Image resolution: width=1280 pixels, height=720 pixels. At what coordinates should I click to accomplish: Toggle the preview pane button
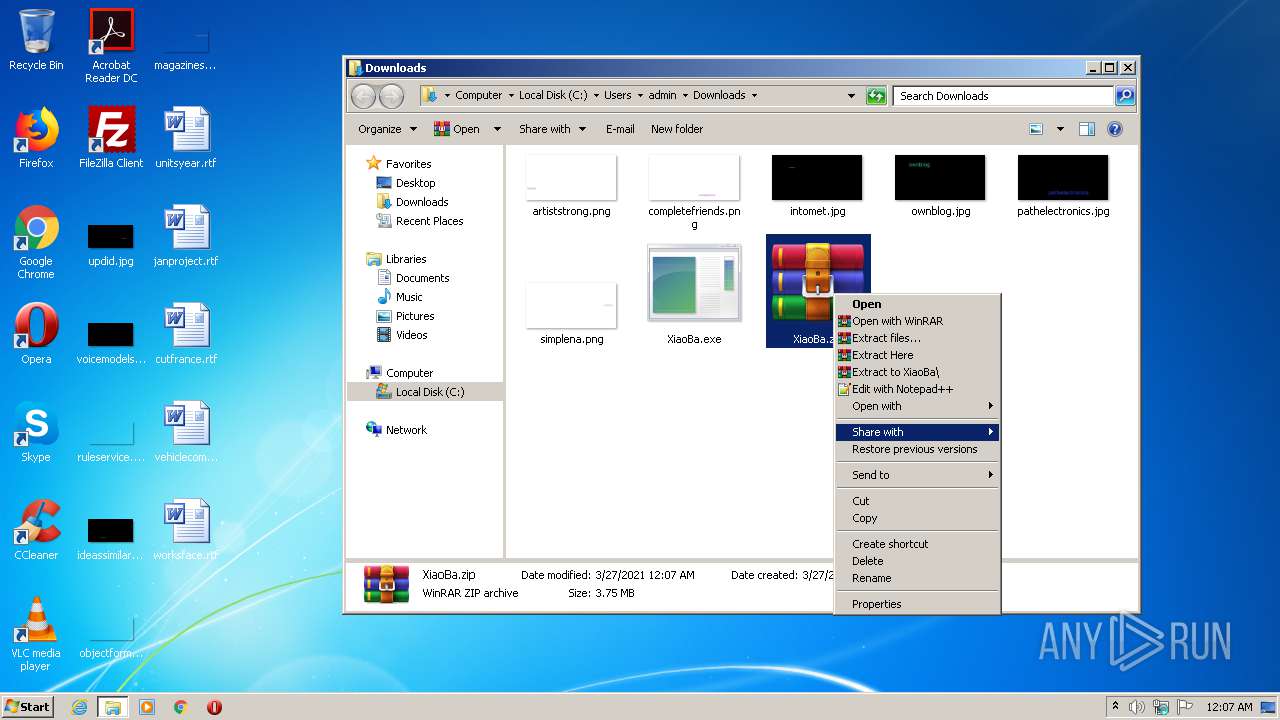1087,129
